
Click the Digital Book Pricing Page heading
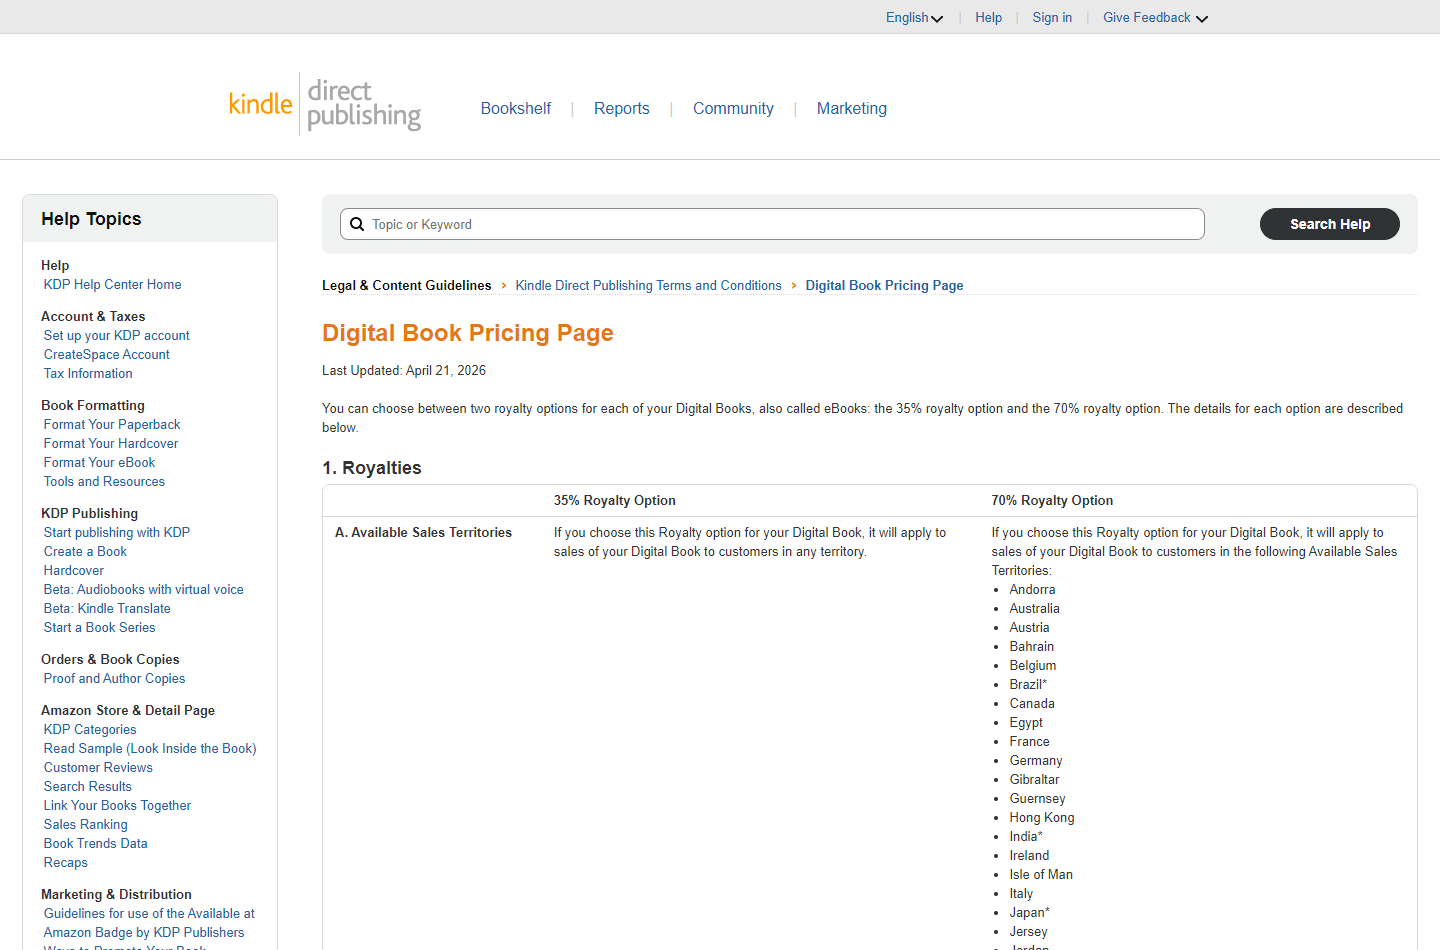pyautogui.click(x=468, y=333)
